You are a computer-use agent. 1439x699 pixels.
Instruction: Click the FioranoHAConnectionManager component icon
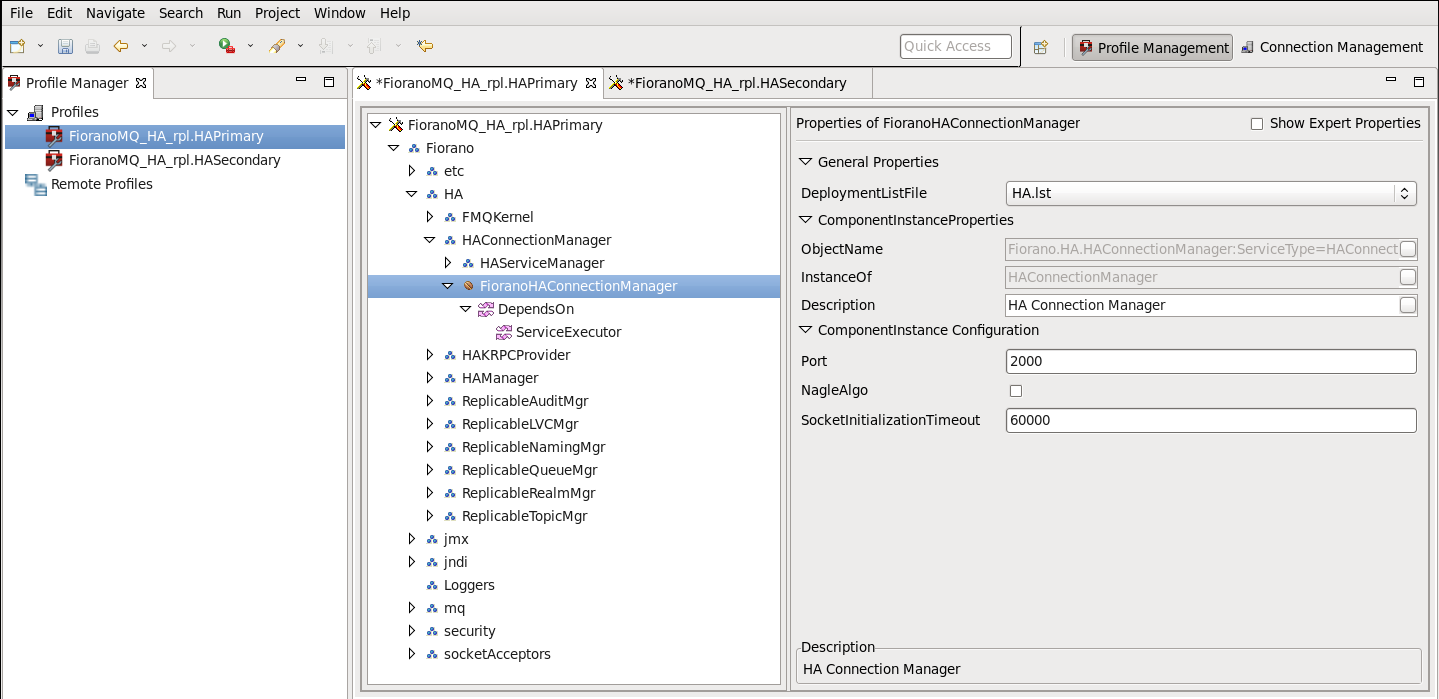[469, 286]
